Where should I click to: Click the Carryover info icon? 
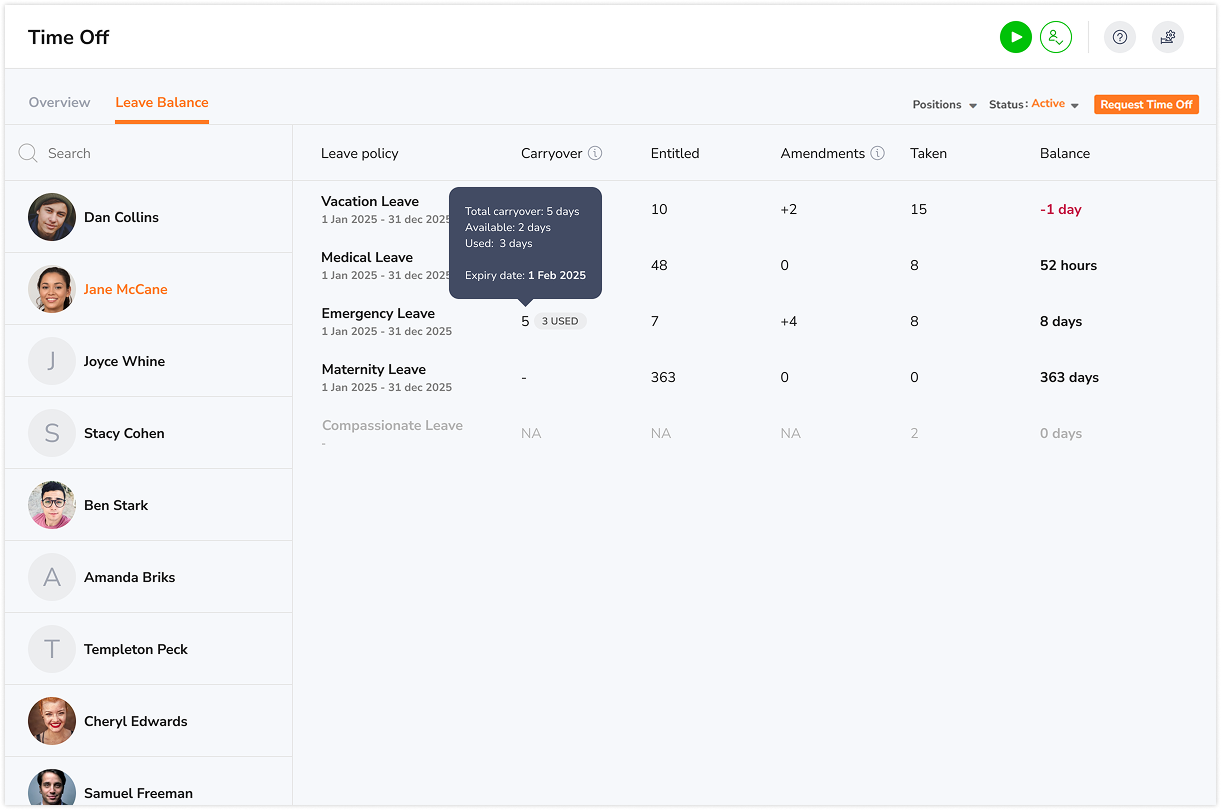tap(595, 153)
